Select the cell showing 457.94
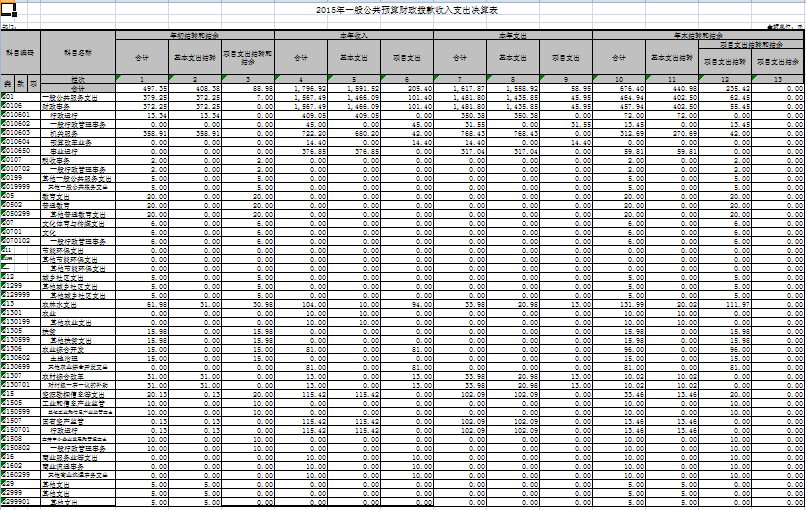 click(619, 106)
